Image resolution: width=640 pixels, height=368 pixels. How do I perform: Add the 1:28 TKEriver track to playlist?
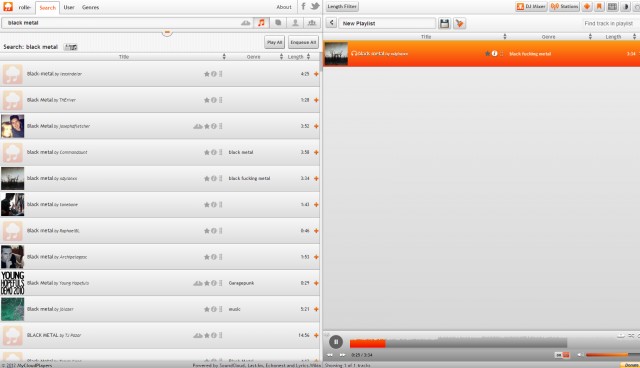(316, 100)
